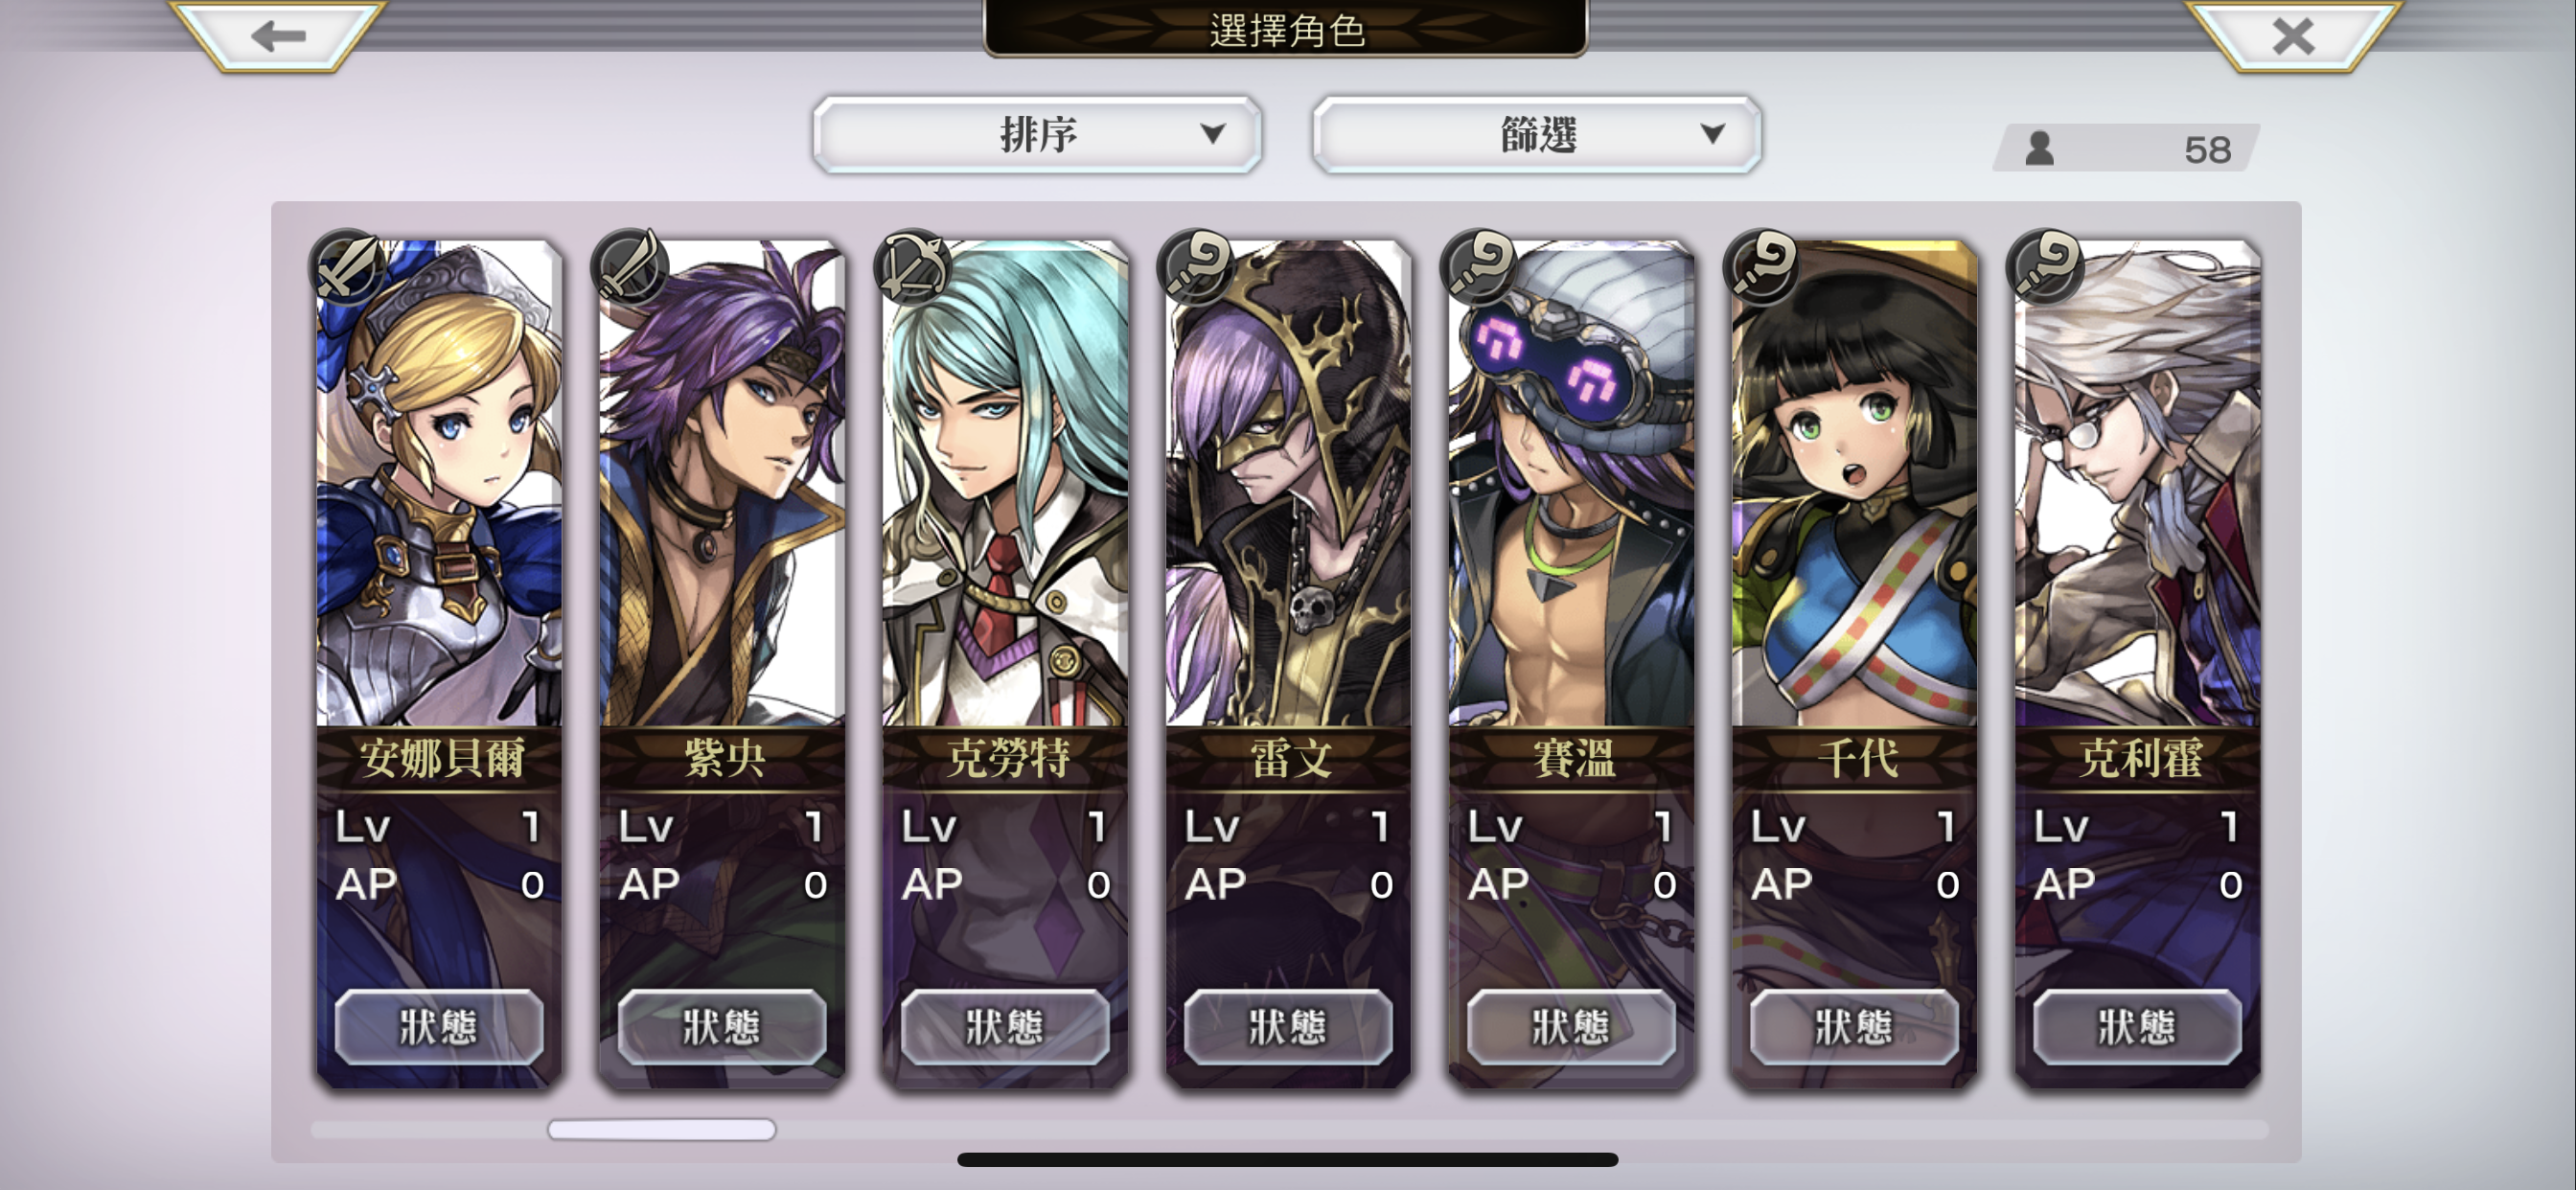The height and width of the screenshot is (1190, 2576).
Task: Close the character selection with X icon
Action: [2292, 37]
